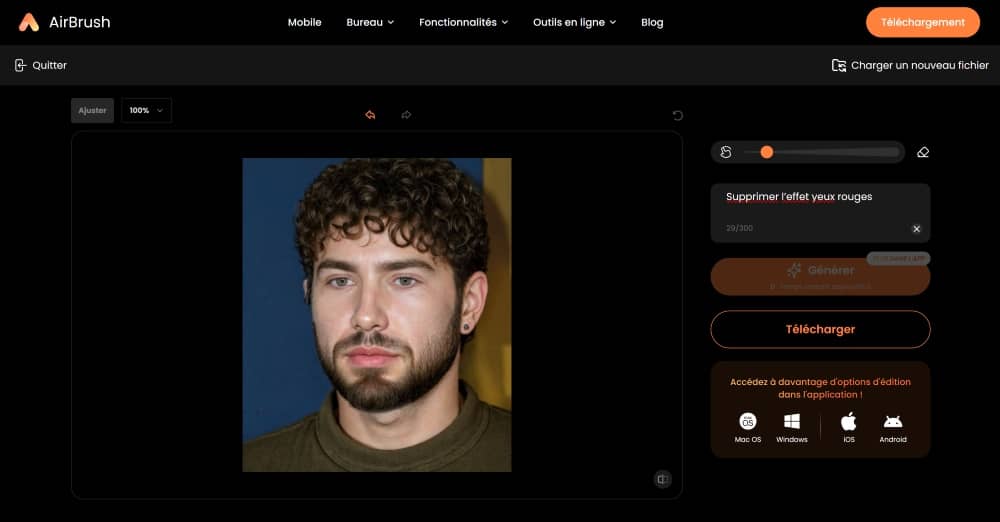Click the brush size slider handle

766,152
